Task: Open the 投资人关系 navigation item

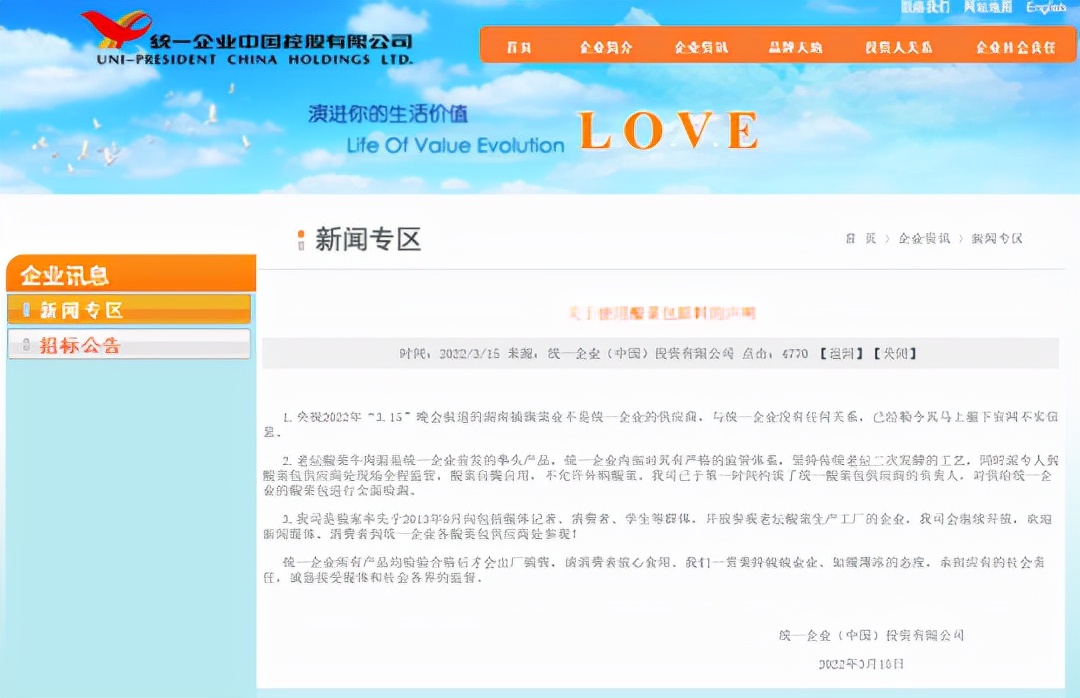Action: 899,48
